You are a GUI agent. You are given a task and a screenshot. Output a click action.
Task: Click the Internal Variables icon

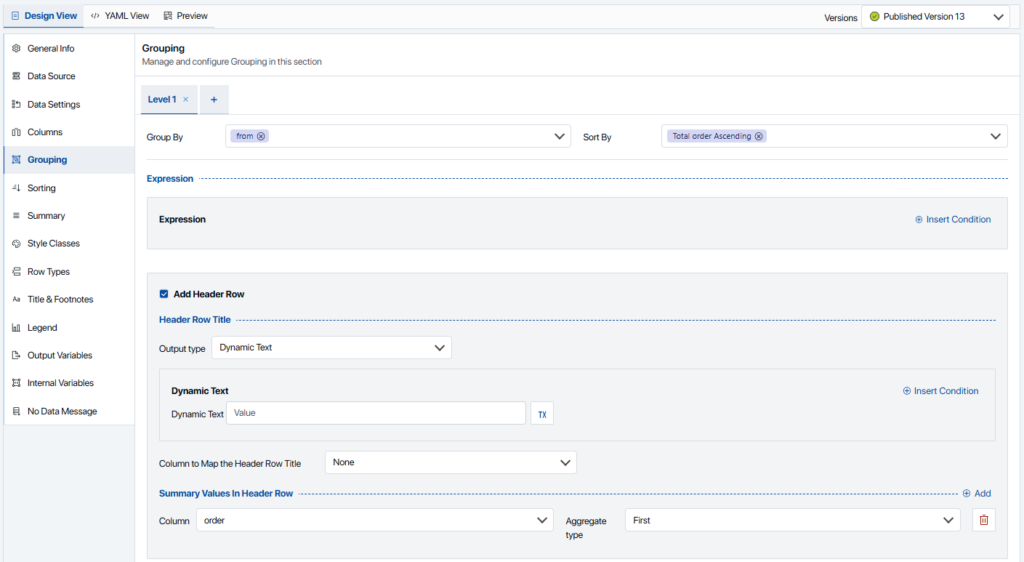(x=16, y=383)
